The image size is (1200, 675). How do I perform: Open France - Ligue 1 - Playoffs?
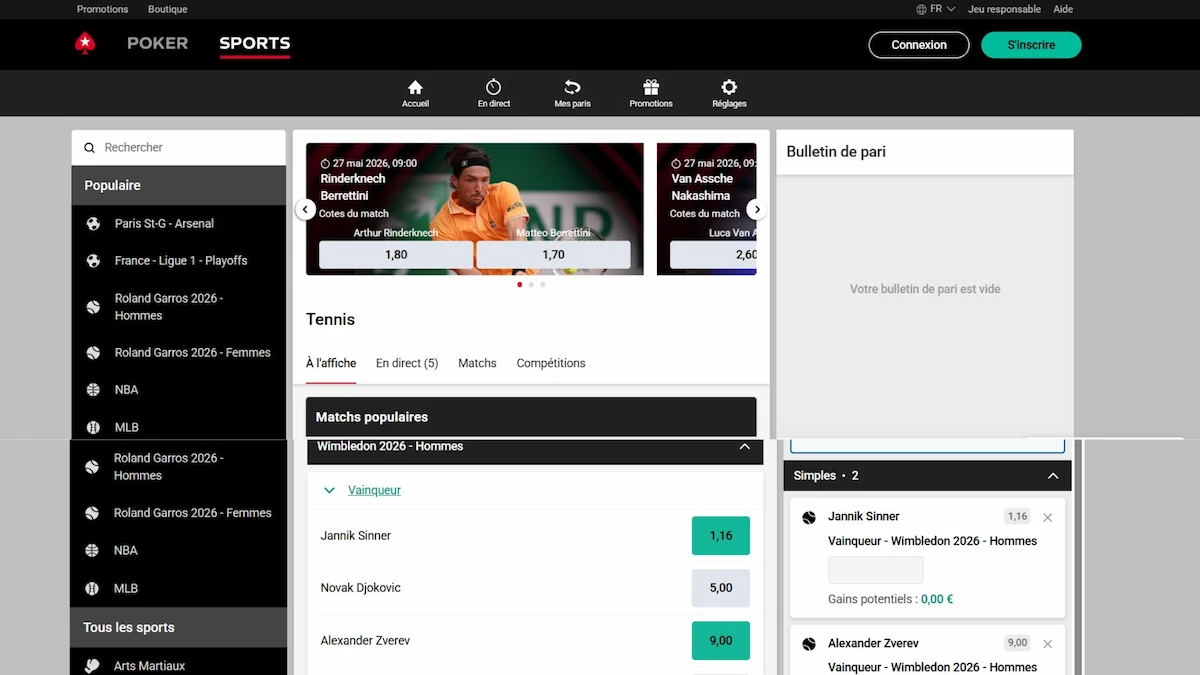click(x=179, y=261)
